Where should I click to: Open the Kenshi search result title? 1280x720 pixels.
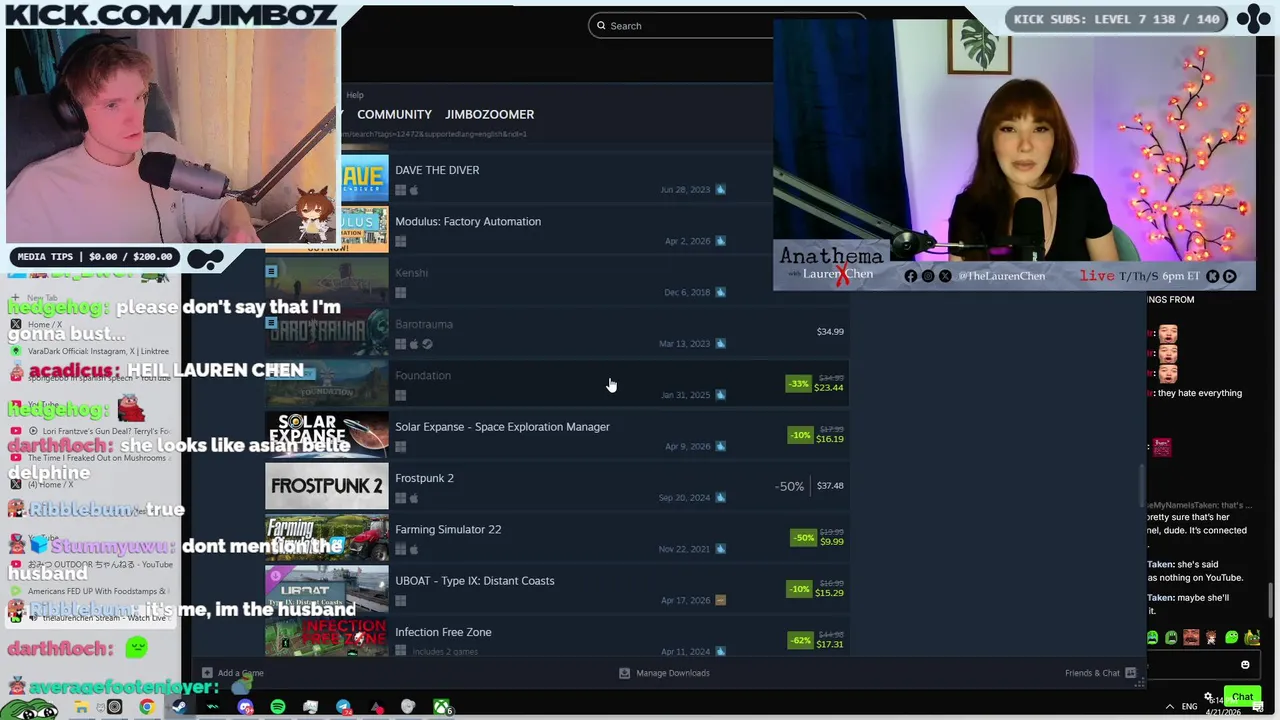coord(411,273)
